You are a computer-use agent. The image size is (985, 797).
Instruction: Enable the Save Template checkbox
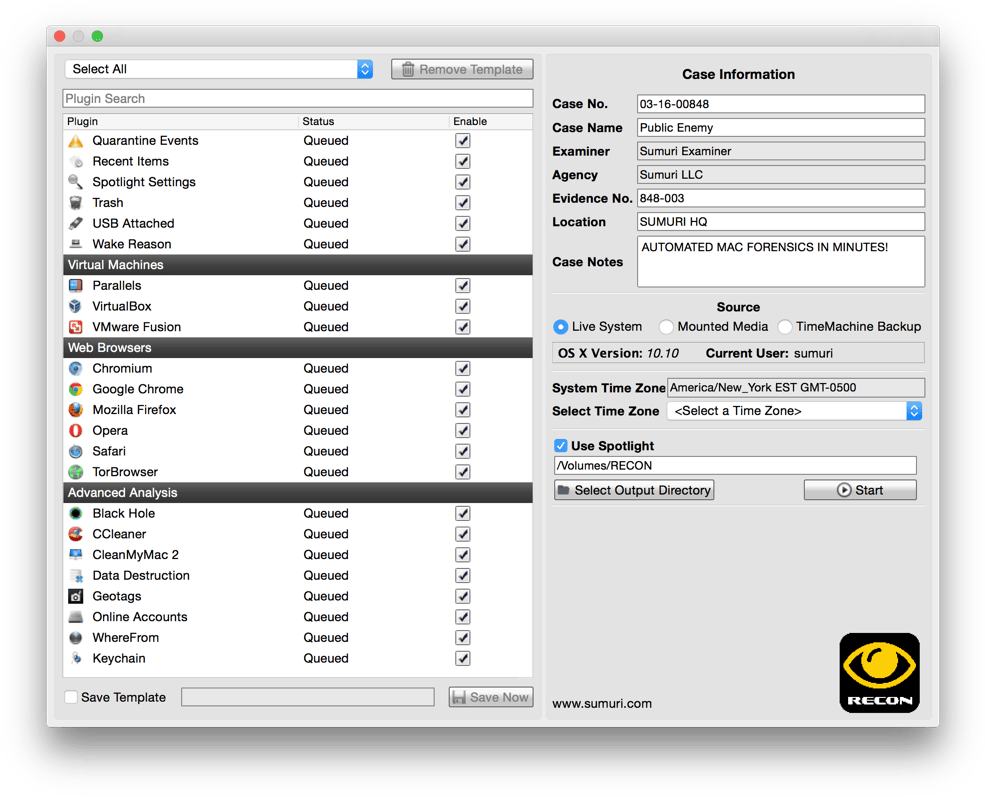click(70, 697)
